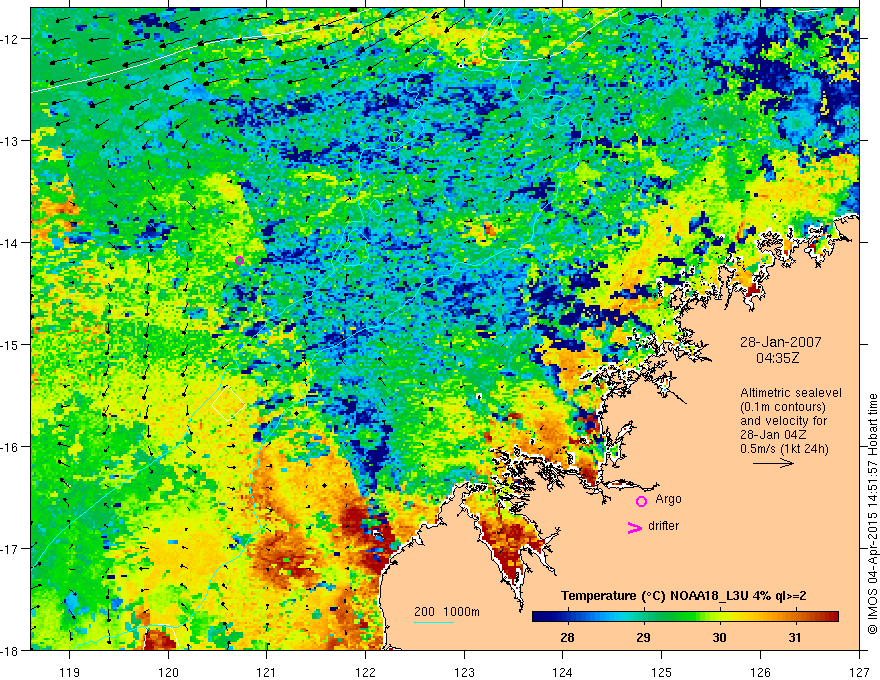
Task: Click the temperature color bar at 30
Action: 719,617
